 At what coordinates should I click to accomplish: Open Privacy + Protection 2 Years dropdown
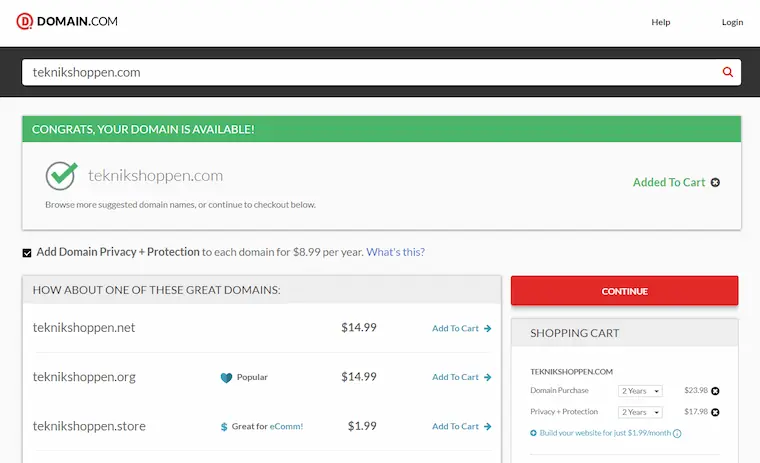[x=640, y=412]
